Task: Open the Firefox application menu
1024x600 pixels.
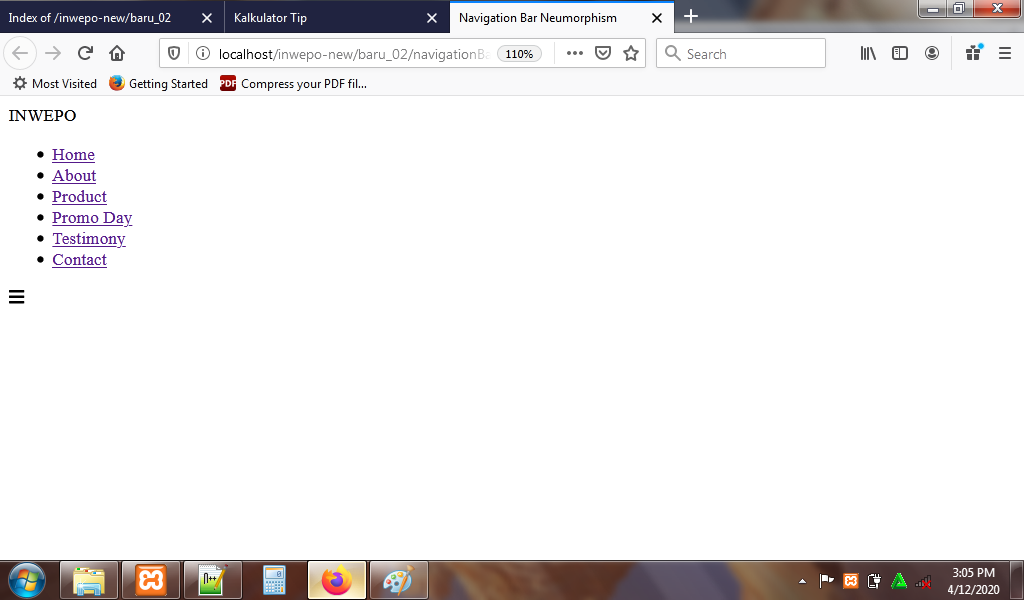Action: coord(1005,54)
